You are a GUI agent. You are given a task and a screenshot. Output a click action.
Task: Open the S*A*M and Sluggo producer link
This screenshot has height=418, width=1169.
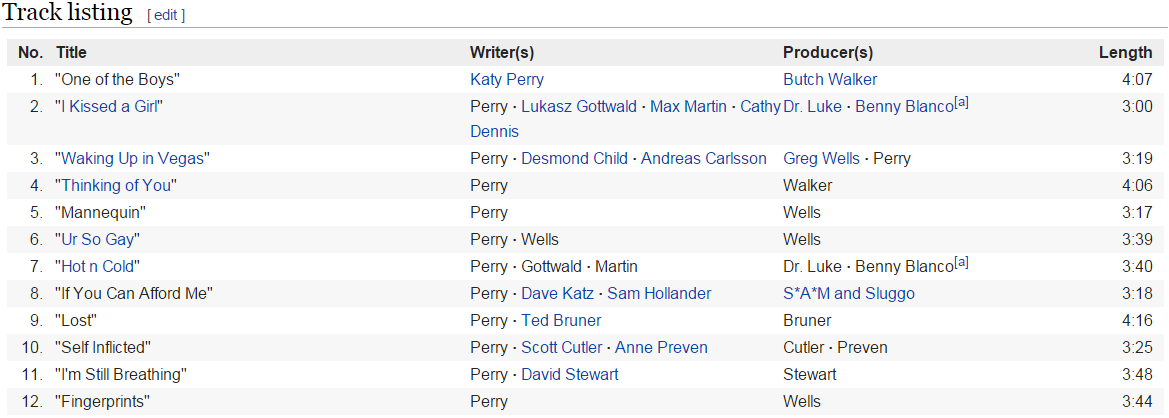849,294
